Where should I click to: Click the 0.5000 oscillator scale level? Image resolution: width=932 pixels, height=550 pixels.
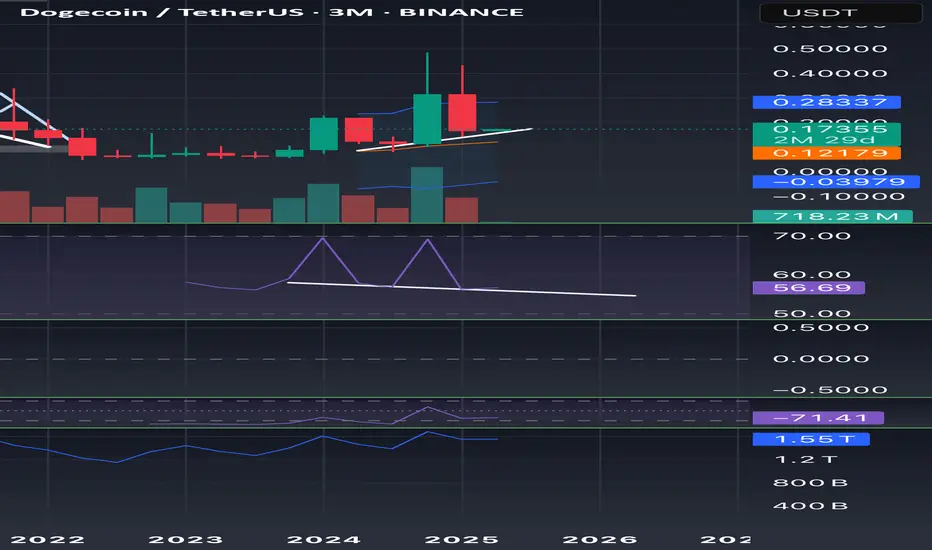pyautogui.click(x=821, y=328)
